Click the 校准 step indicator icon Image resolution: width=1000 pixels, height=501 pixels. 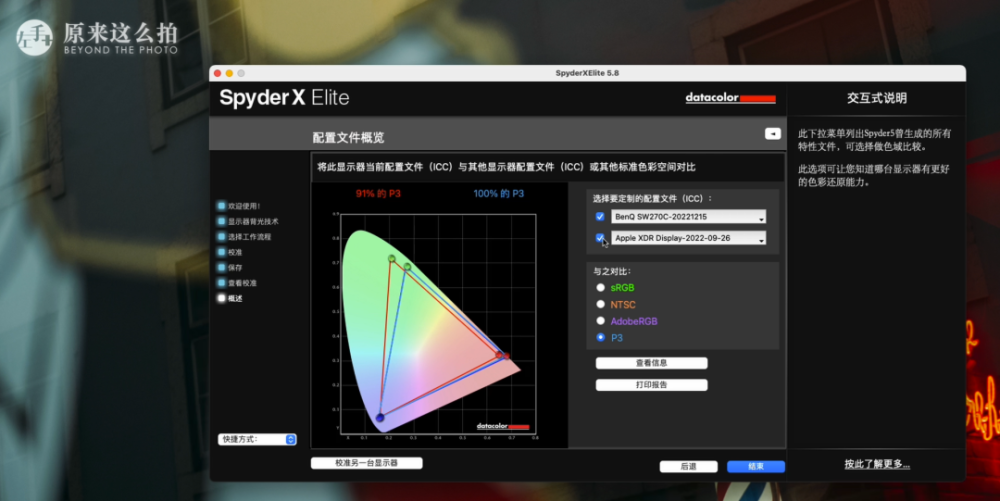[x=221, y=252]
